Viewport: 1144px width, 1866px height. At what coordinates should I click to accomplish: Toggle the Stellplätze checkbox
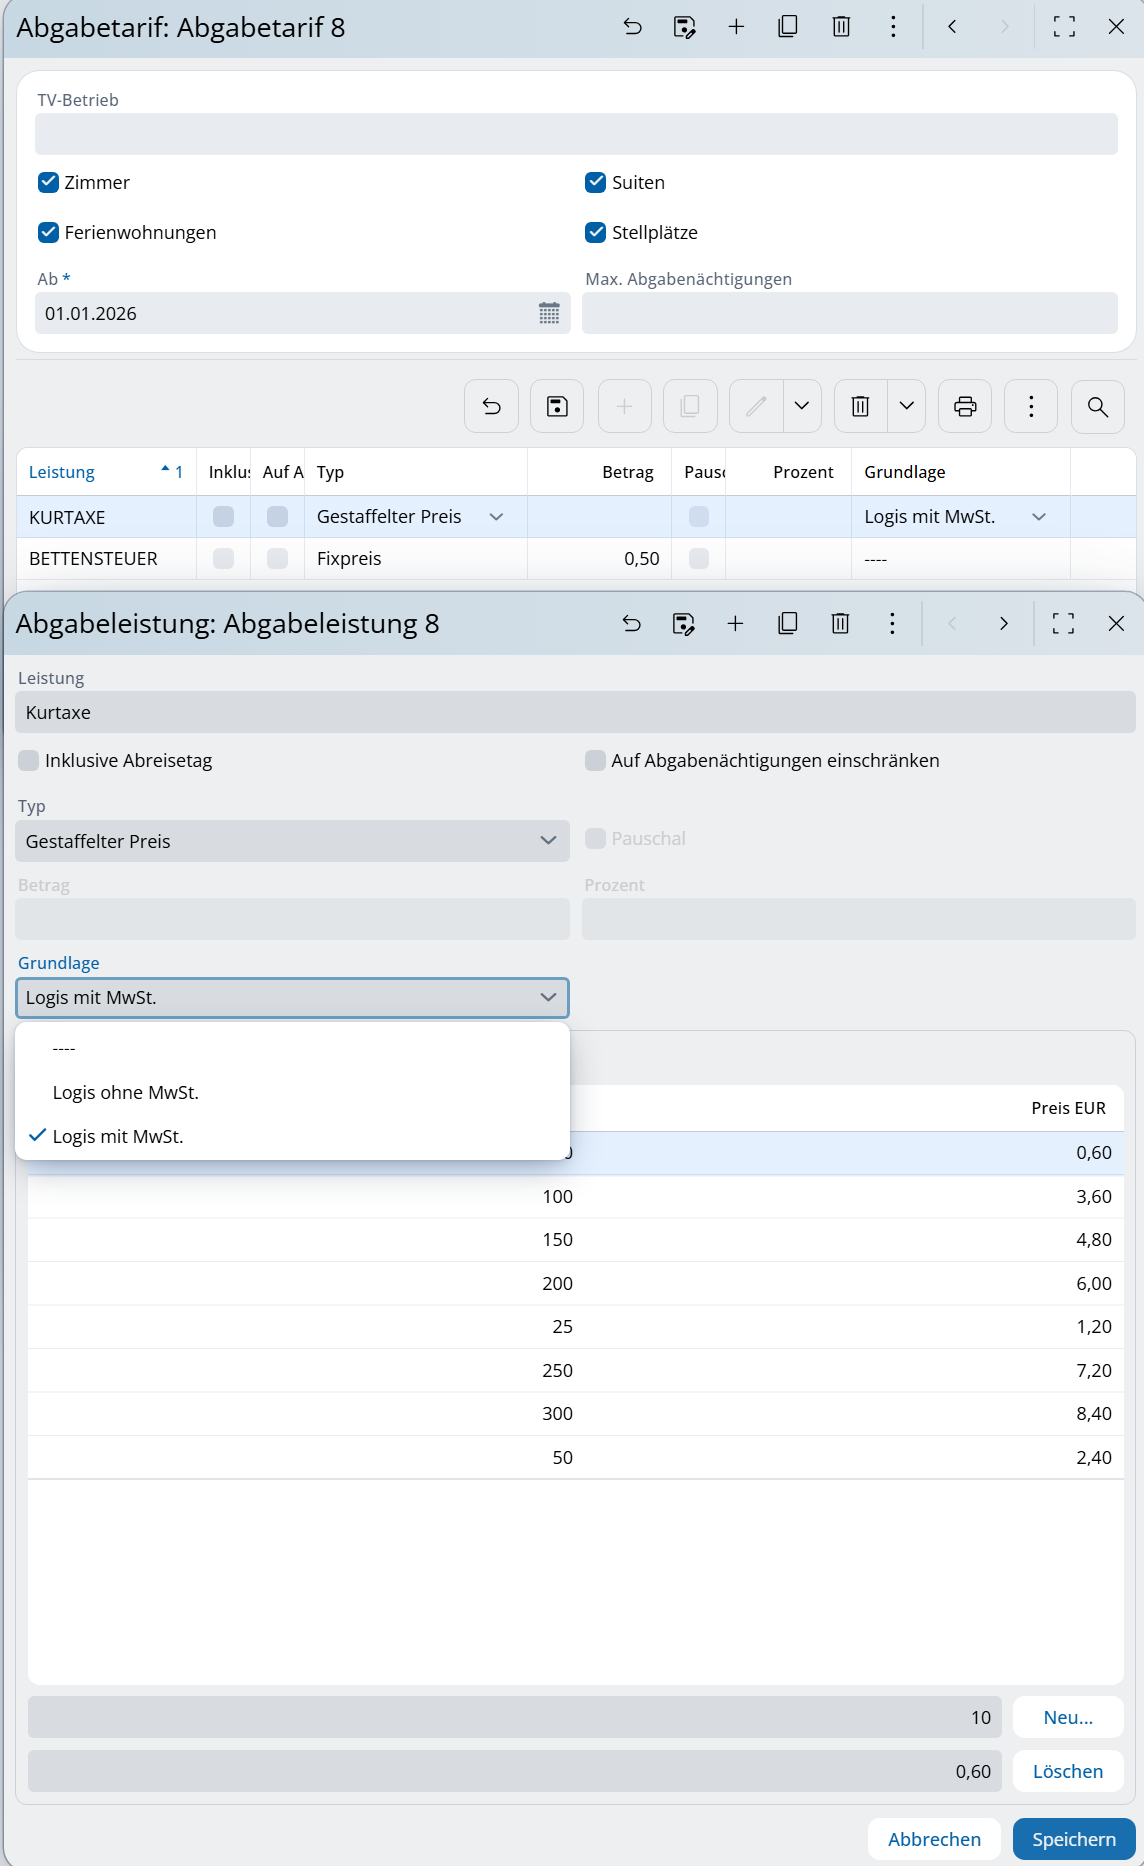click(596, 232)
